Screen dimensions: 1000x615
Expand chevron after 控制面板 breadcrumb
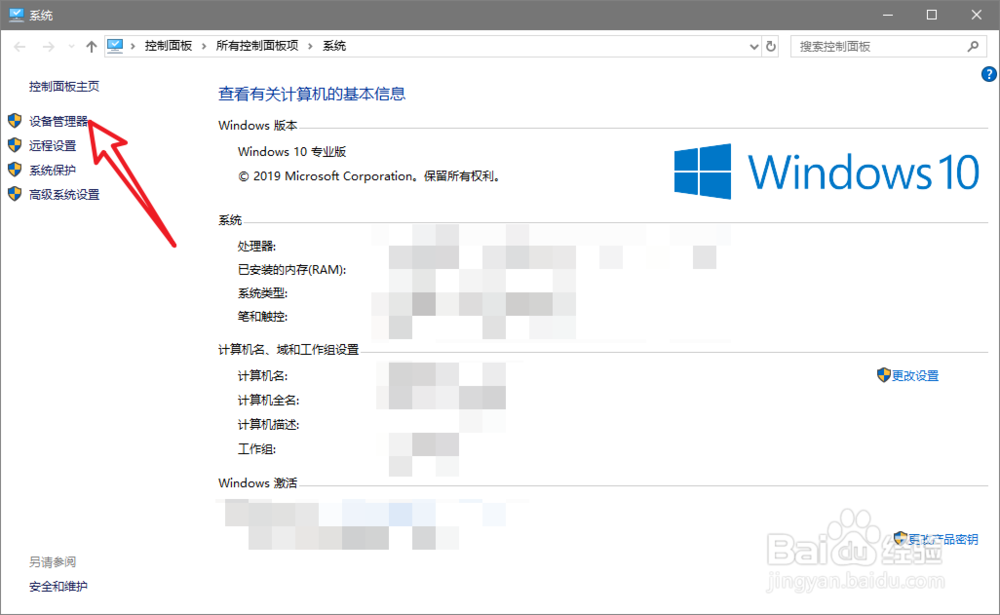(204, 46)
